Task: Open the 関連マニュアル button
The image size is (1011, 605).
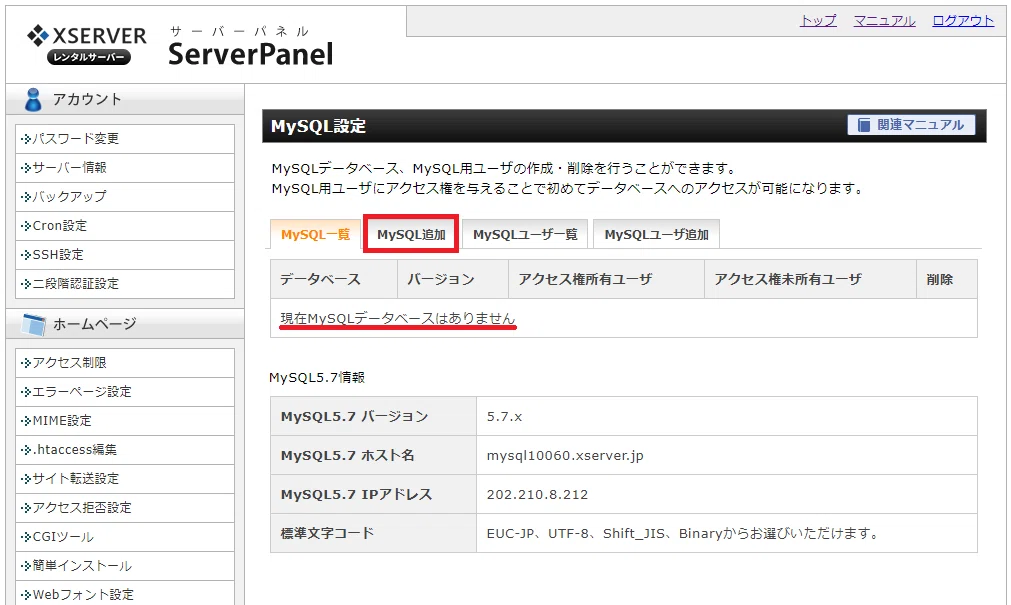Action: pyautogui.click(x=911, y=124)
